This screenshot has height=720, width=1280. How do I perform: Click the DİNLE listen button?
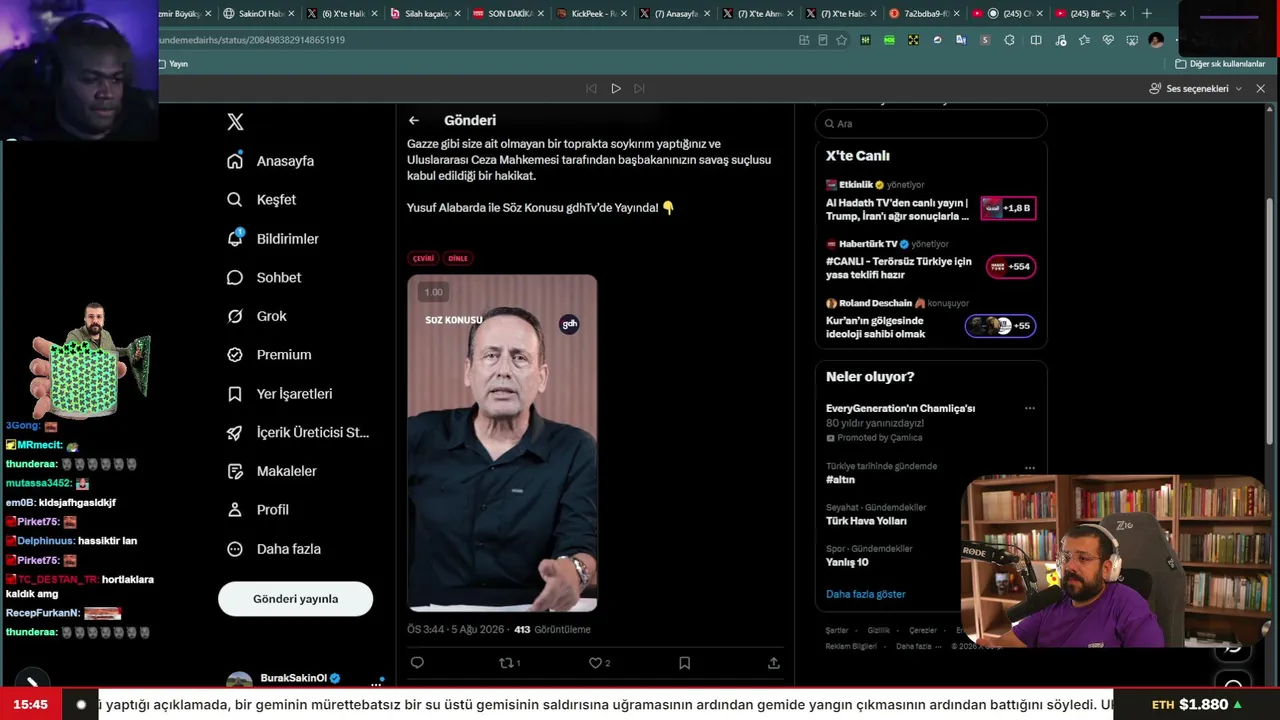(458, 258)
